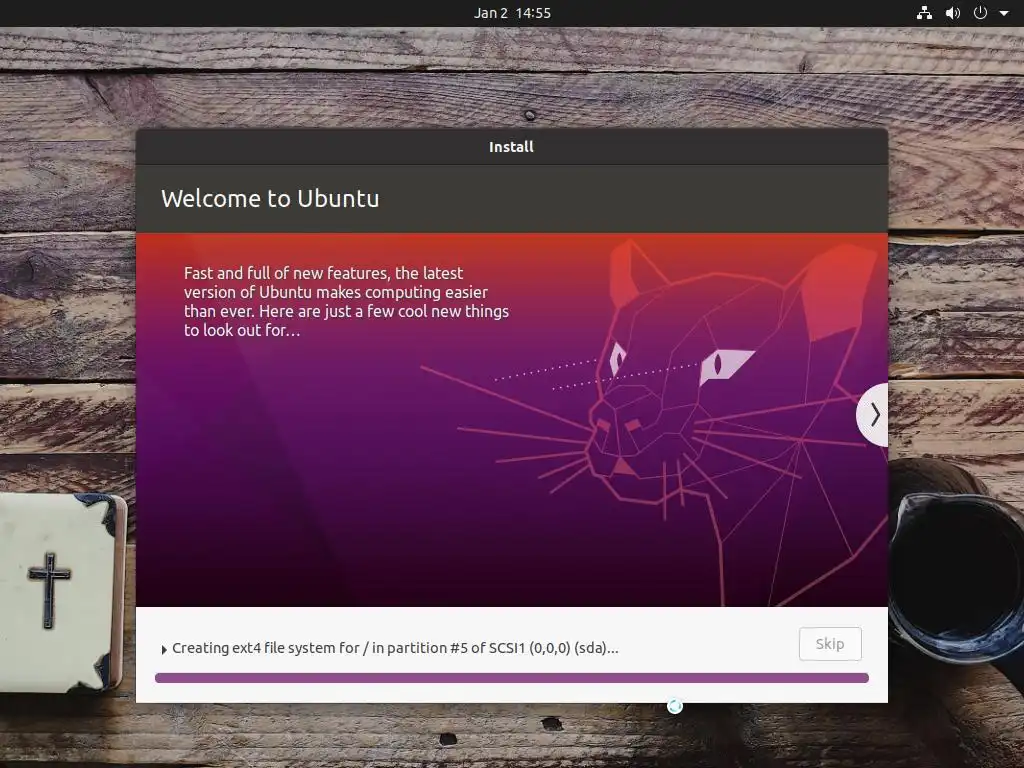Viewport: 1024px width, 768px height.
Task: Skip the current installation step
Action: point(830,644)
